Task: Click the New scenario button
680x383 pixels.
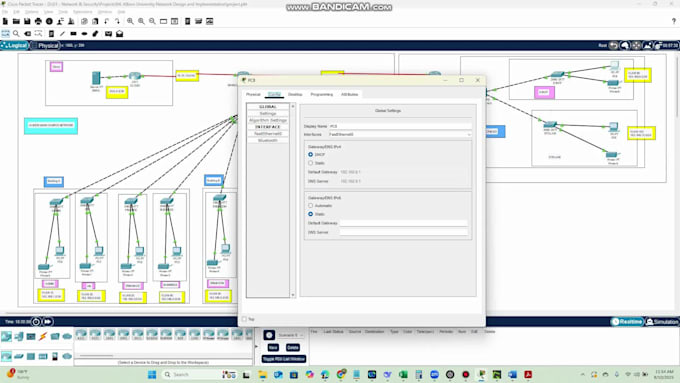Action: click(x=273, y=347)
